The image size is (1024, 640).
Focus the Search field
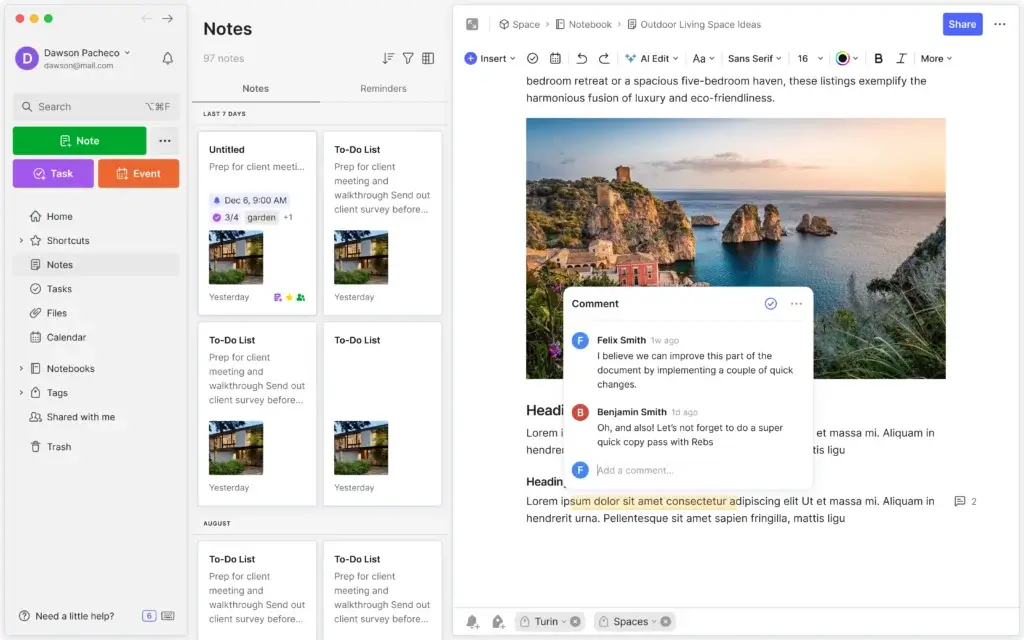point(96,106)
